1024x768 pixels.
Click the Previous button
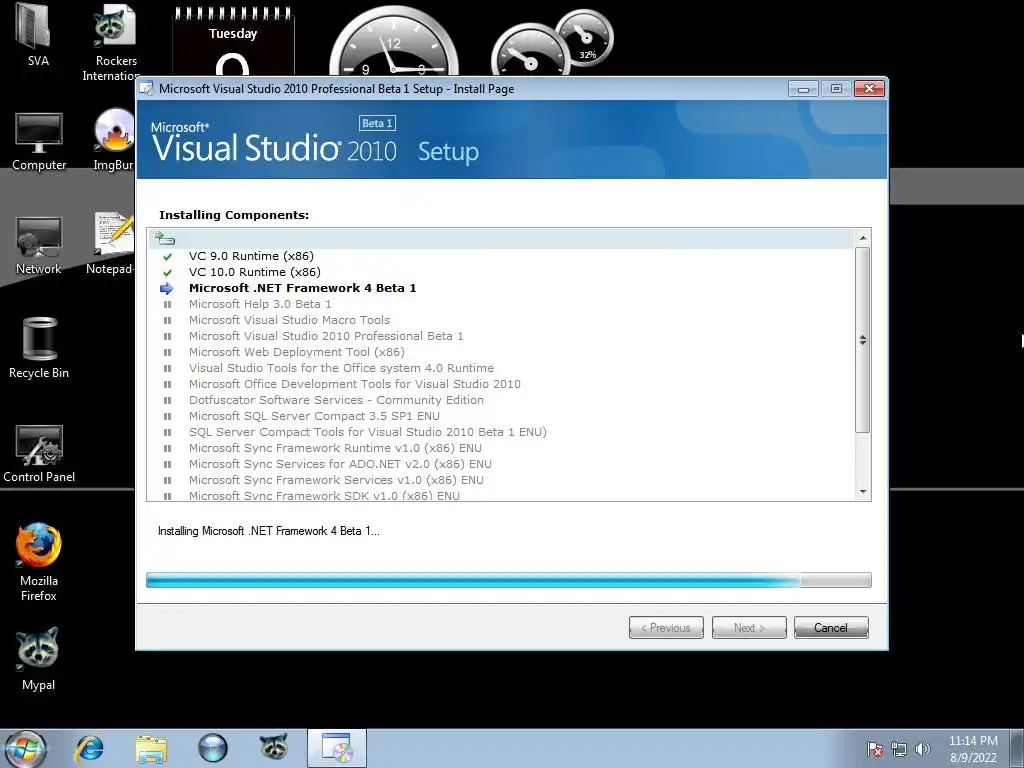click(x=666, y=628)
